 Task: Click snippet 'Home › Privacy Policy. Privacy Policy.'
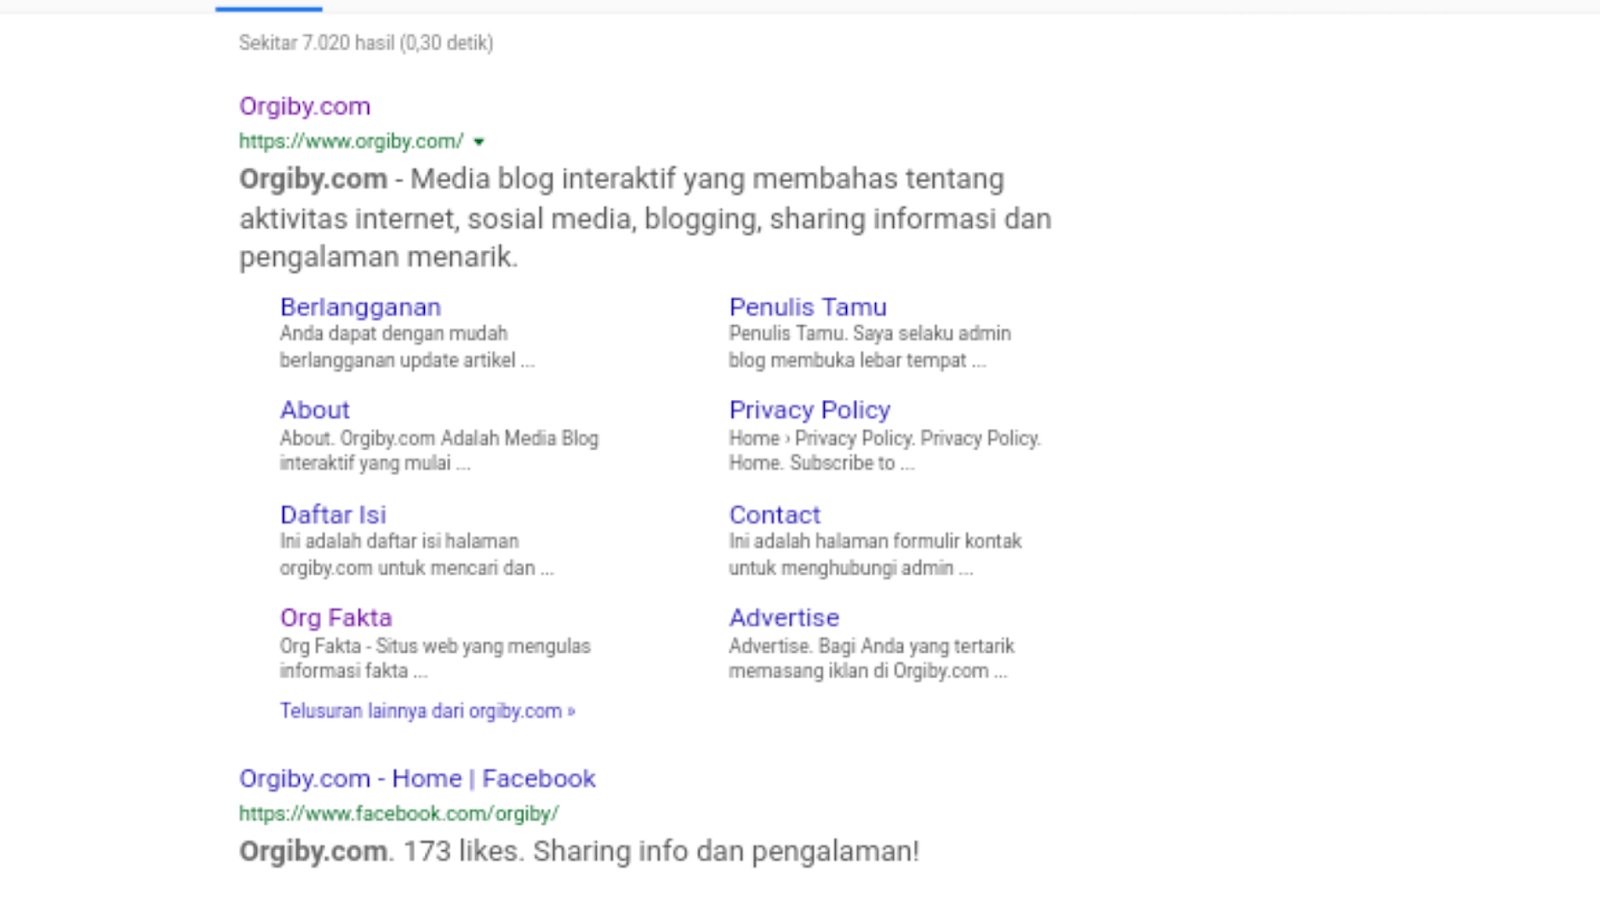pyautogui.click(x=885, y=438)
